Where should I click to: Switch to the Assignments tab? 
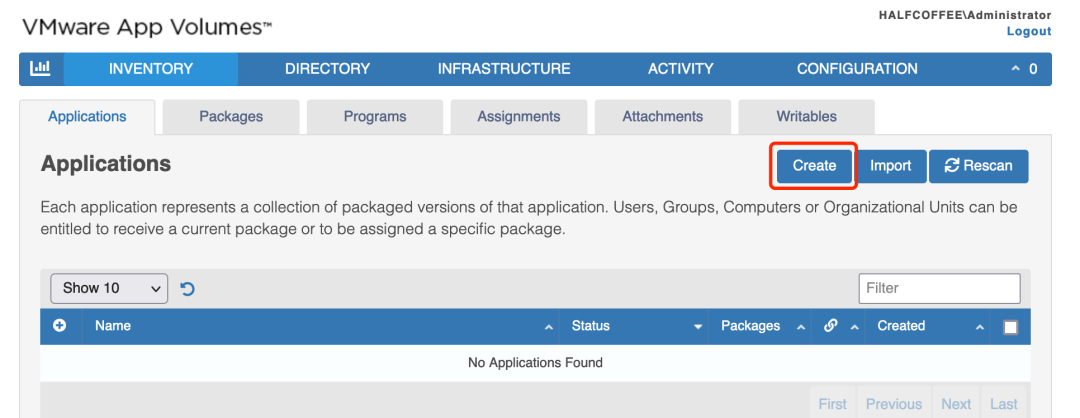(518, 116)
